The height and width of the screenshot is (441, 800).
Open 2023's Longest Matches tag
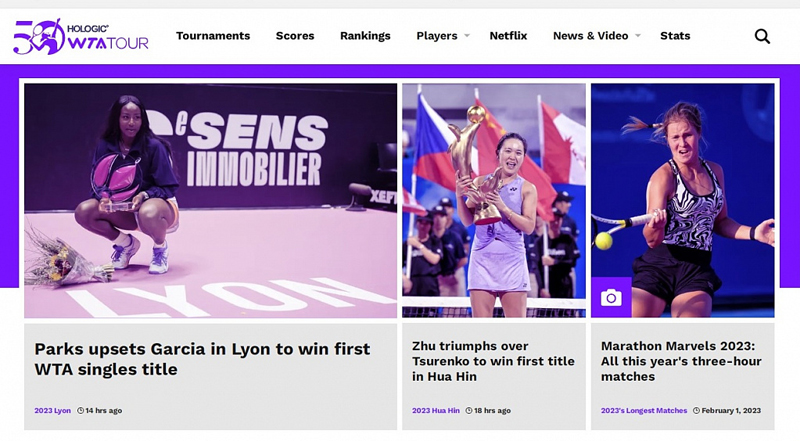644,410
